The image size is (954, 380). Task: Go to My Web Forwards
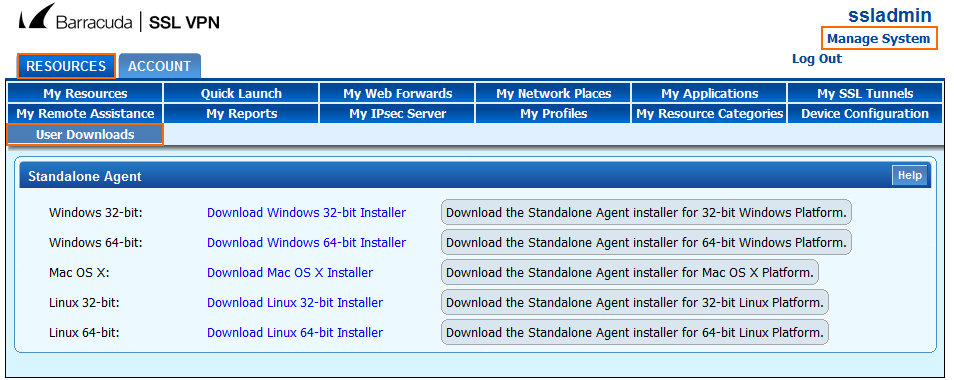397,94
